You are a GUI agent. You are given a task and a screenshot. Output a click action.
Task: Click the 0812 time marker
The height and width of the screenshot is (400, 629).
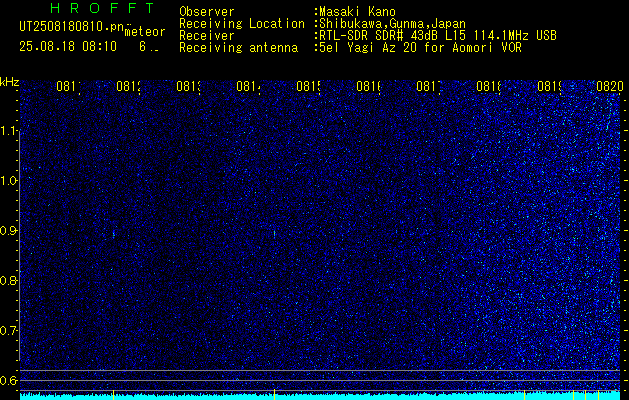tap(128, 86)
